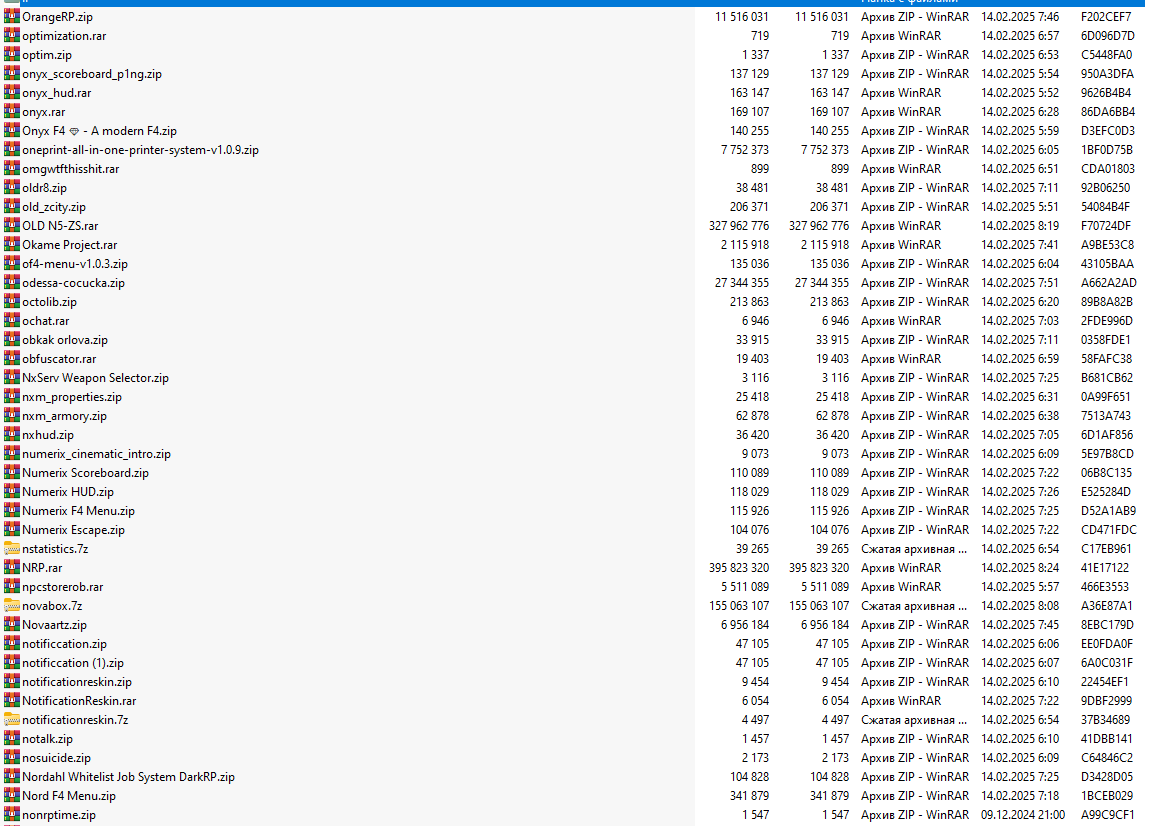Click the date 09.12.2024 21:00

pos(1023,815)
